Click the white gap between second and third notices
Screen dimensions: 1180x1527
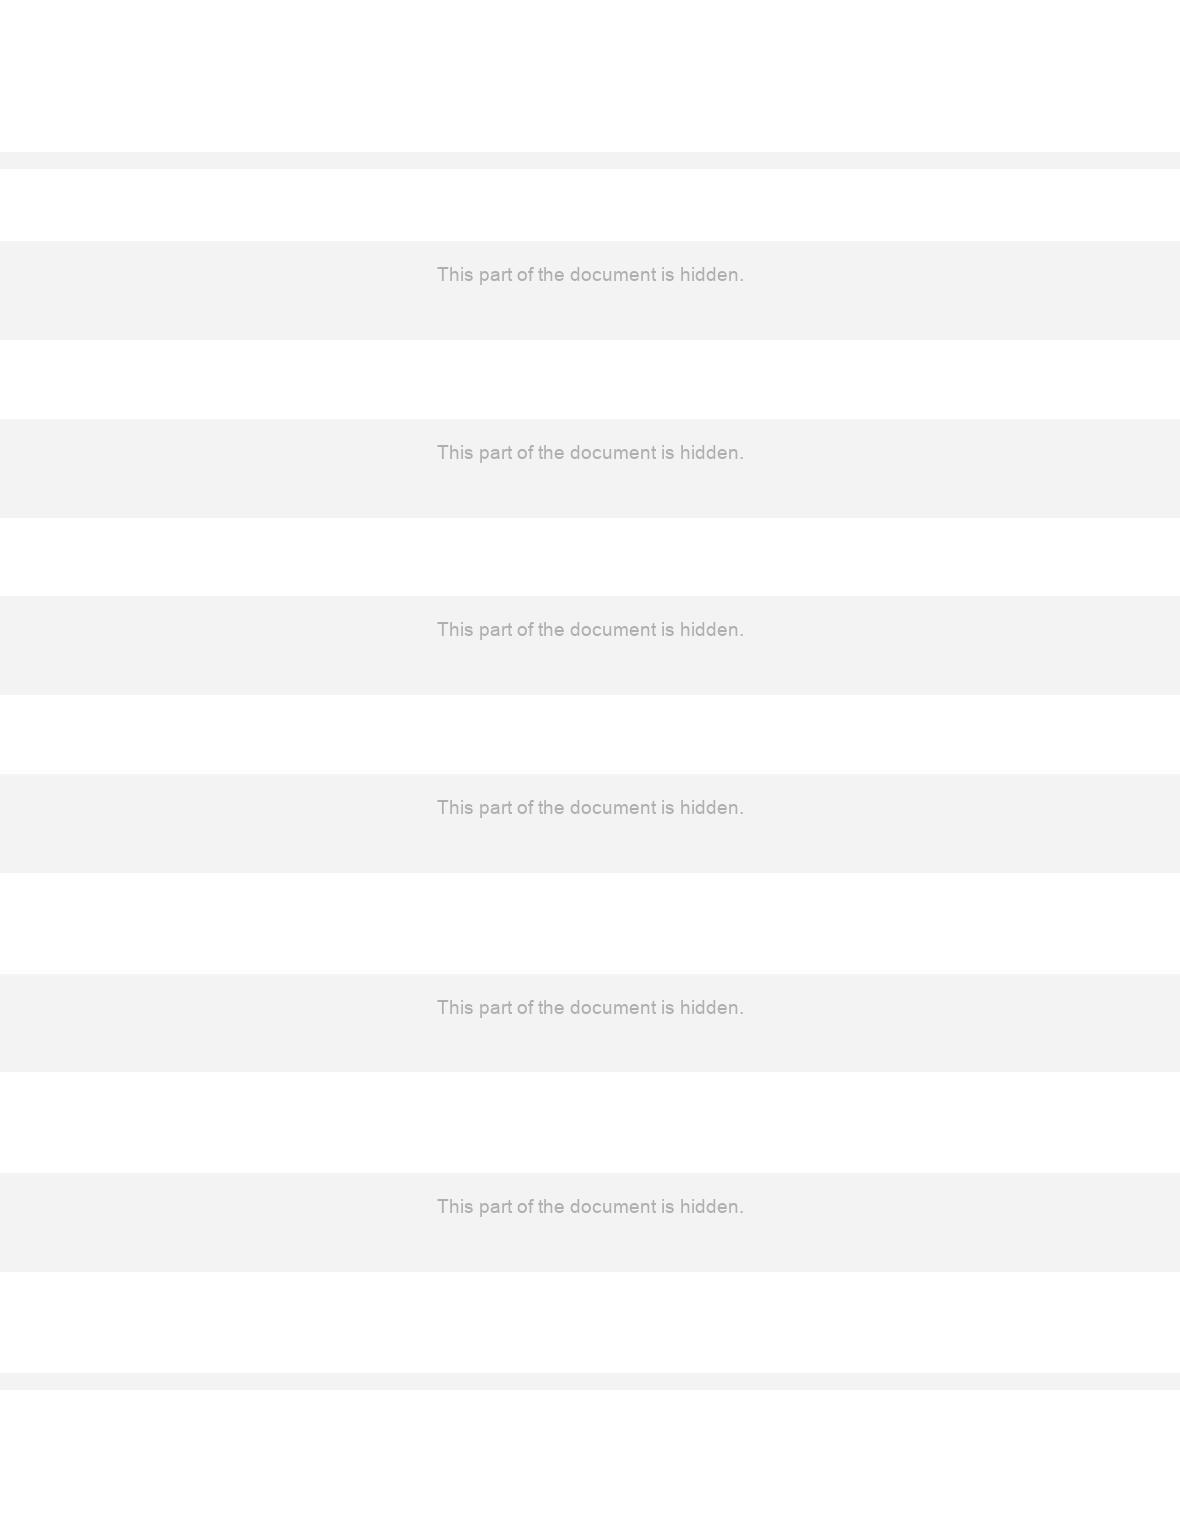590,557
